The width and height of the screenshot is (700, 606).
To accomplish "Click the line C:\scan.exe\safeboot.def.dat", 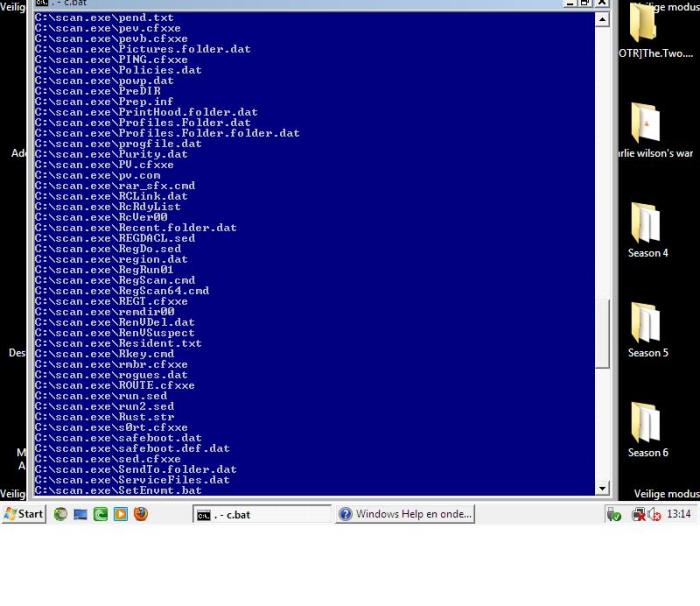I will point(132,448).
